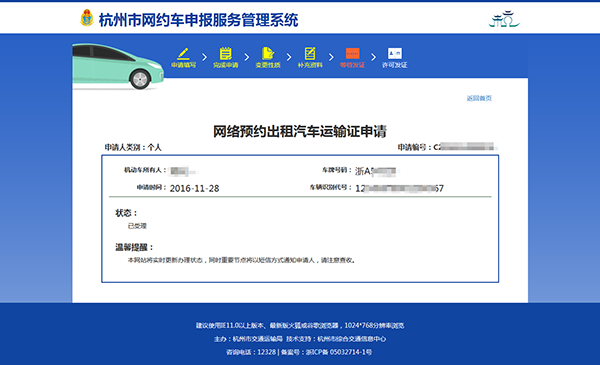The width and height of the screenshot is (600, 365).
Task: Click chevron between 变更性质 and 补充资料
Action: pos(289,57)
